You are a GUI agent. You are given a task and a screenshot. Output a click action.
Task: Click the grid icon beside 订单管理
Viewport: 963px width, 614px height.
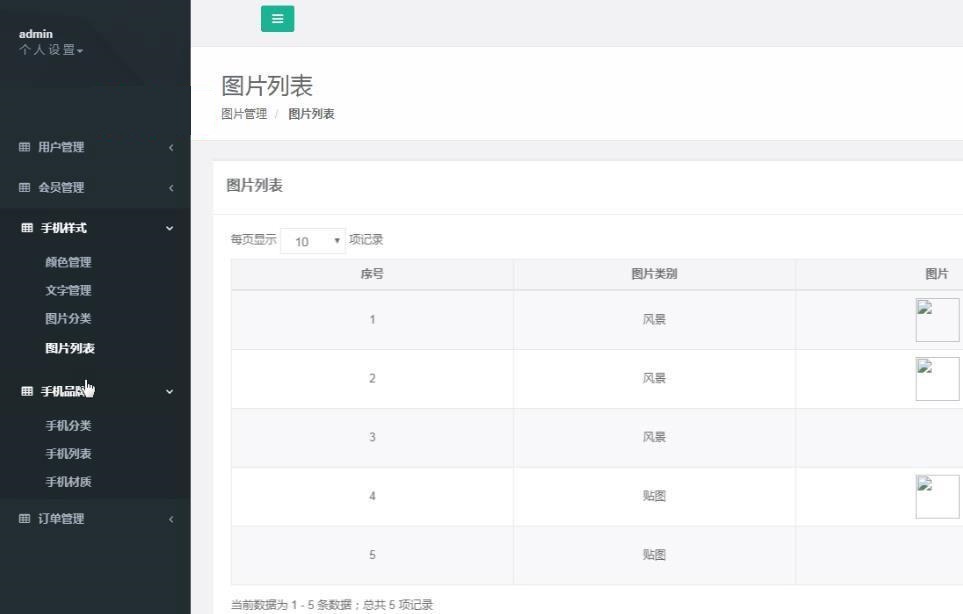point(25,519)
